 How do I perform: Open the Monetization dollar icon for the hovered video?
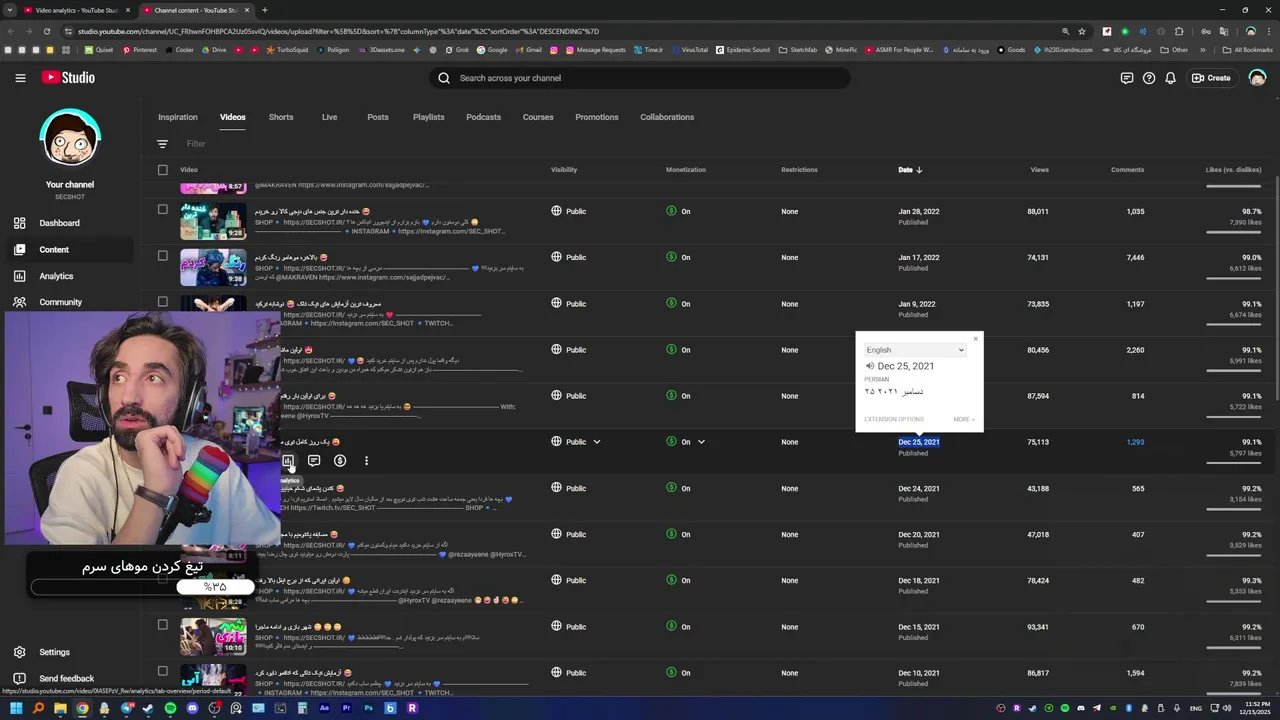[x=340, y=461]
